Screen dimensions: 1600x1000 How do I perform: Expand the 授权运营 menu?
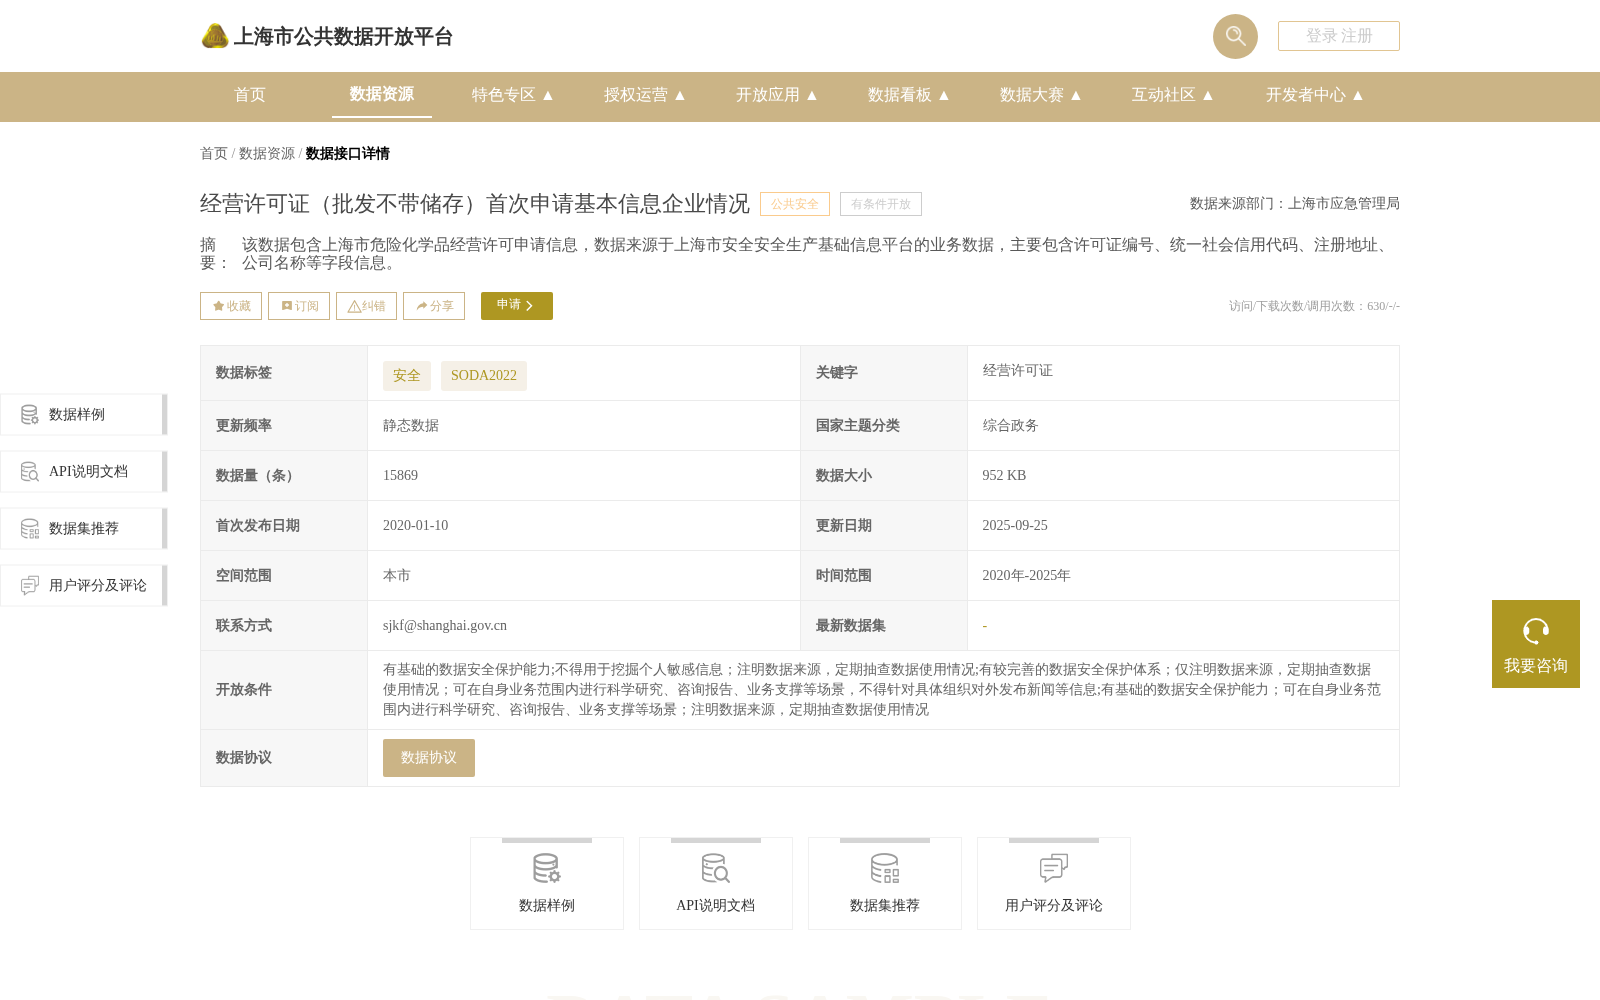[x=645, y=95]
